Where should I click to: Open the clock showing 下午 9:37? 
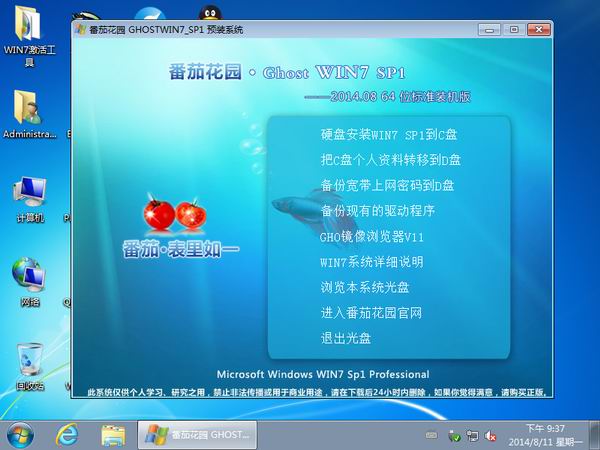coord(545,435)
